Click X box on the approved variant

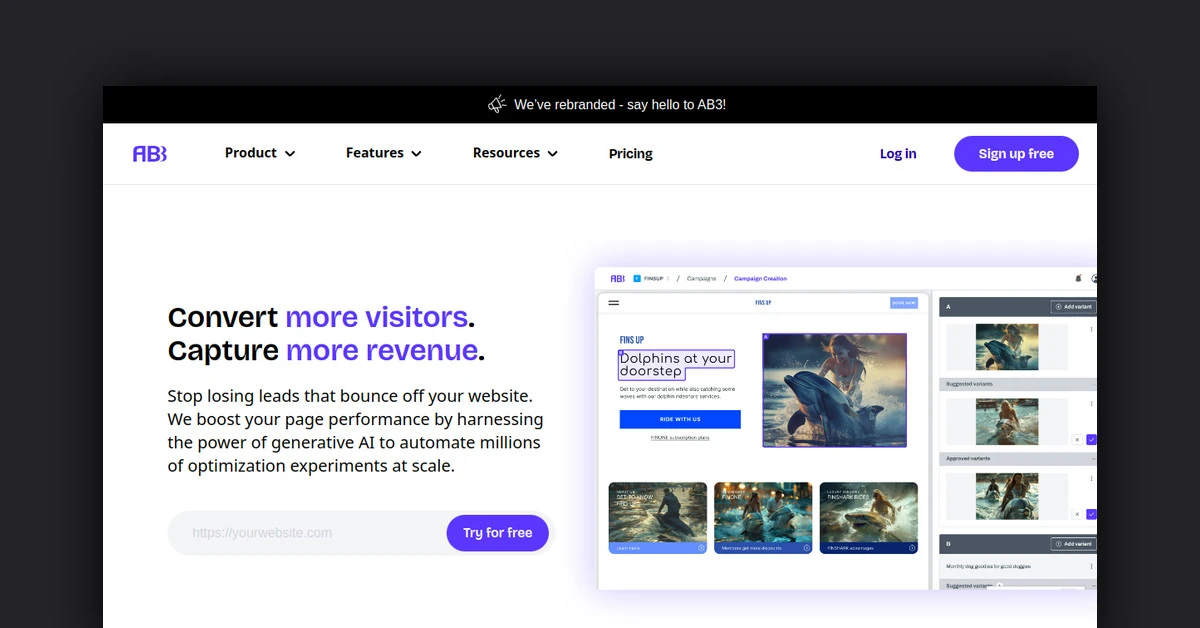click(x=1077, y=514)
